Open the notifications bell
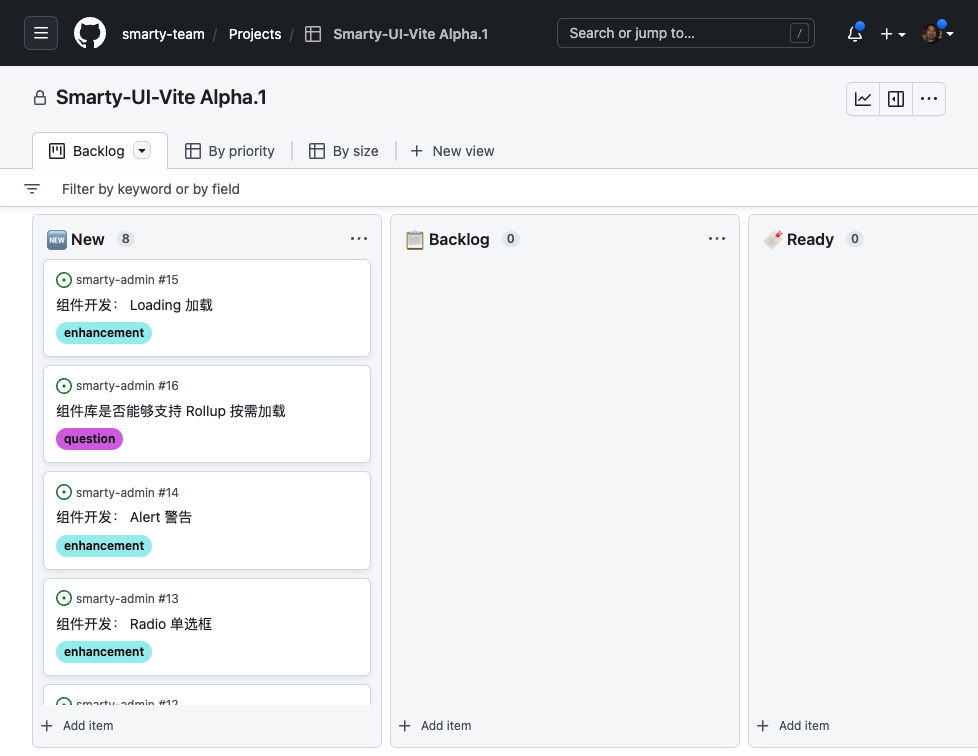 854,34
